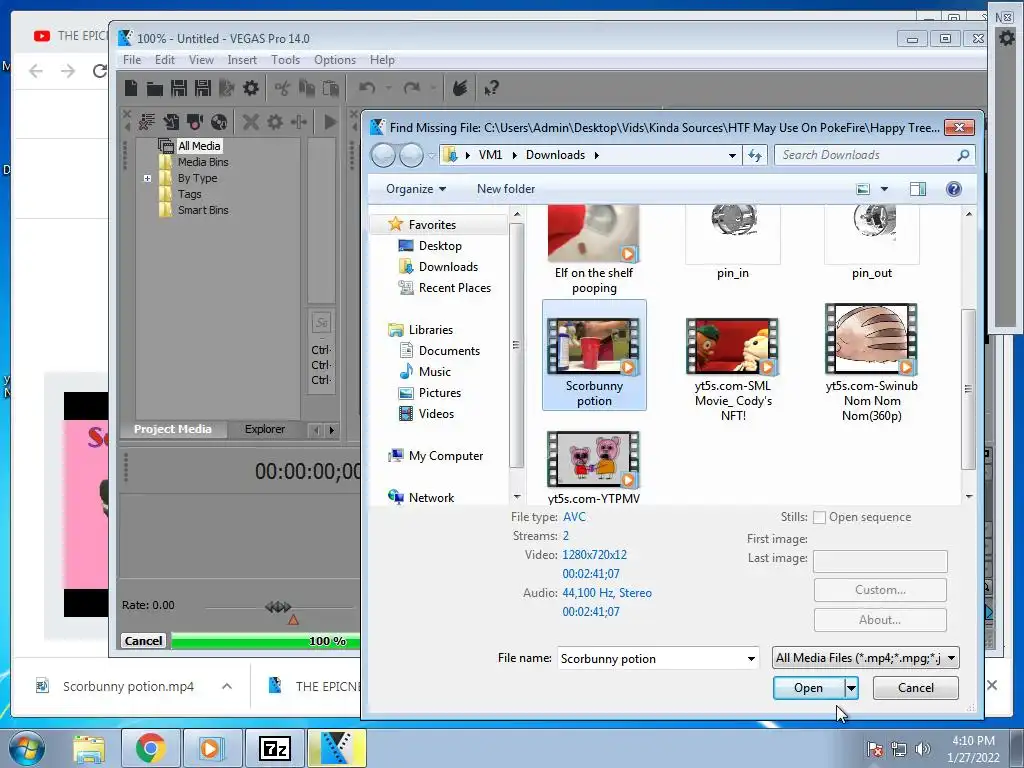
Task: Click Remove selected media X in Project Media
Action: point(251,121)
